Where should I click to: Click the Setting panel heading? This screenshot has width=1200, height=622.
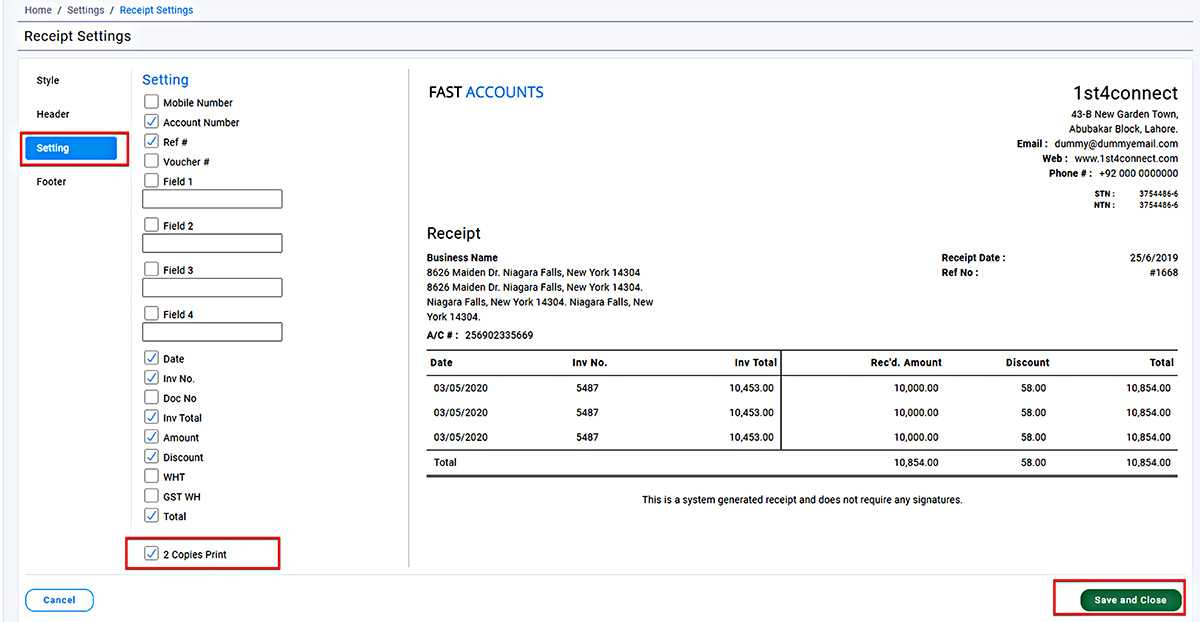(165, 80)
